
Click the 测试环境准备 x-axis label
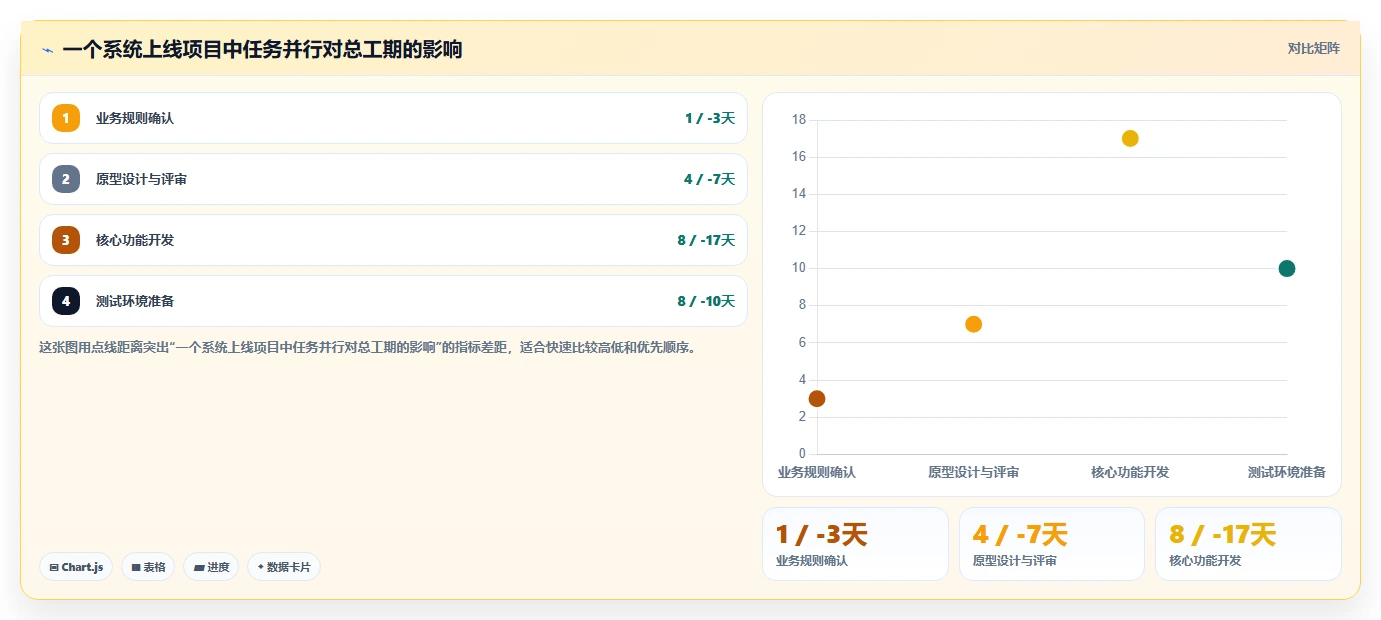(x=1287, y=472)
